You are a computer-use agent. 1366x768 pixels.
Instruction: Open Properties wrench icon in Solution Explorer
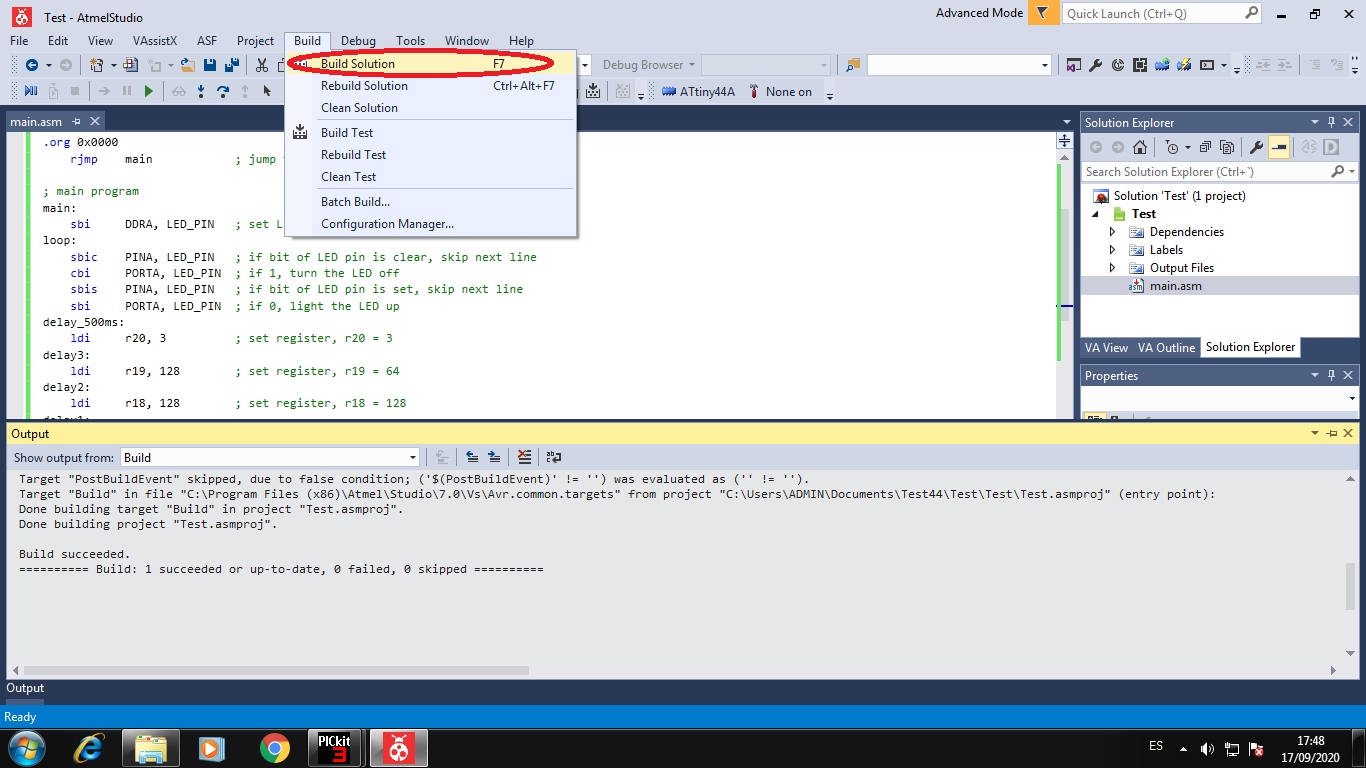[x=1257, y=147]
